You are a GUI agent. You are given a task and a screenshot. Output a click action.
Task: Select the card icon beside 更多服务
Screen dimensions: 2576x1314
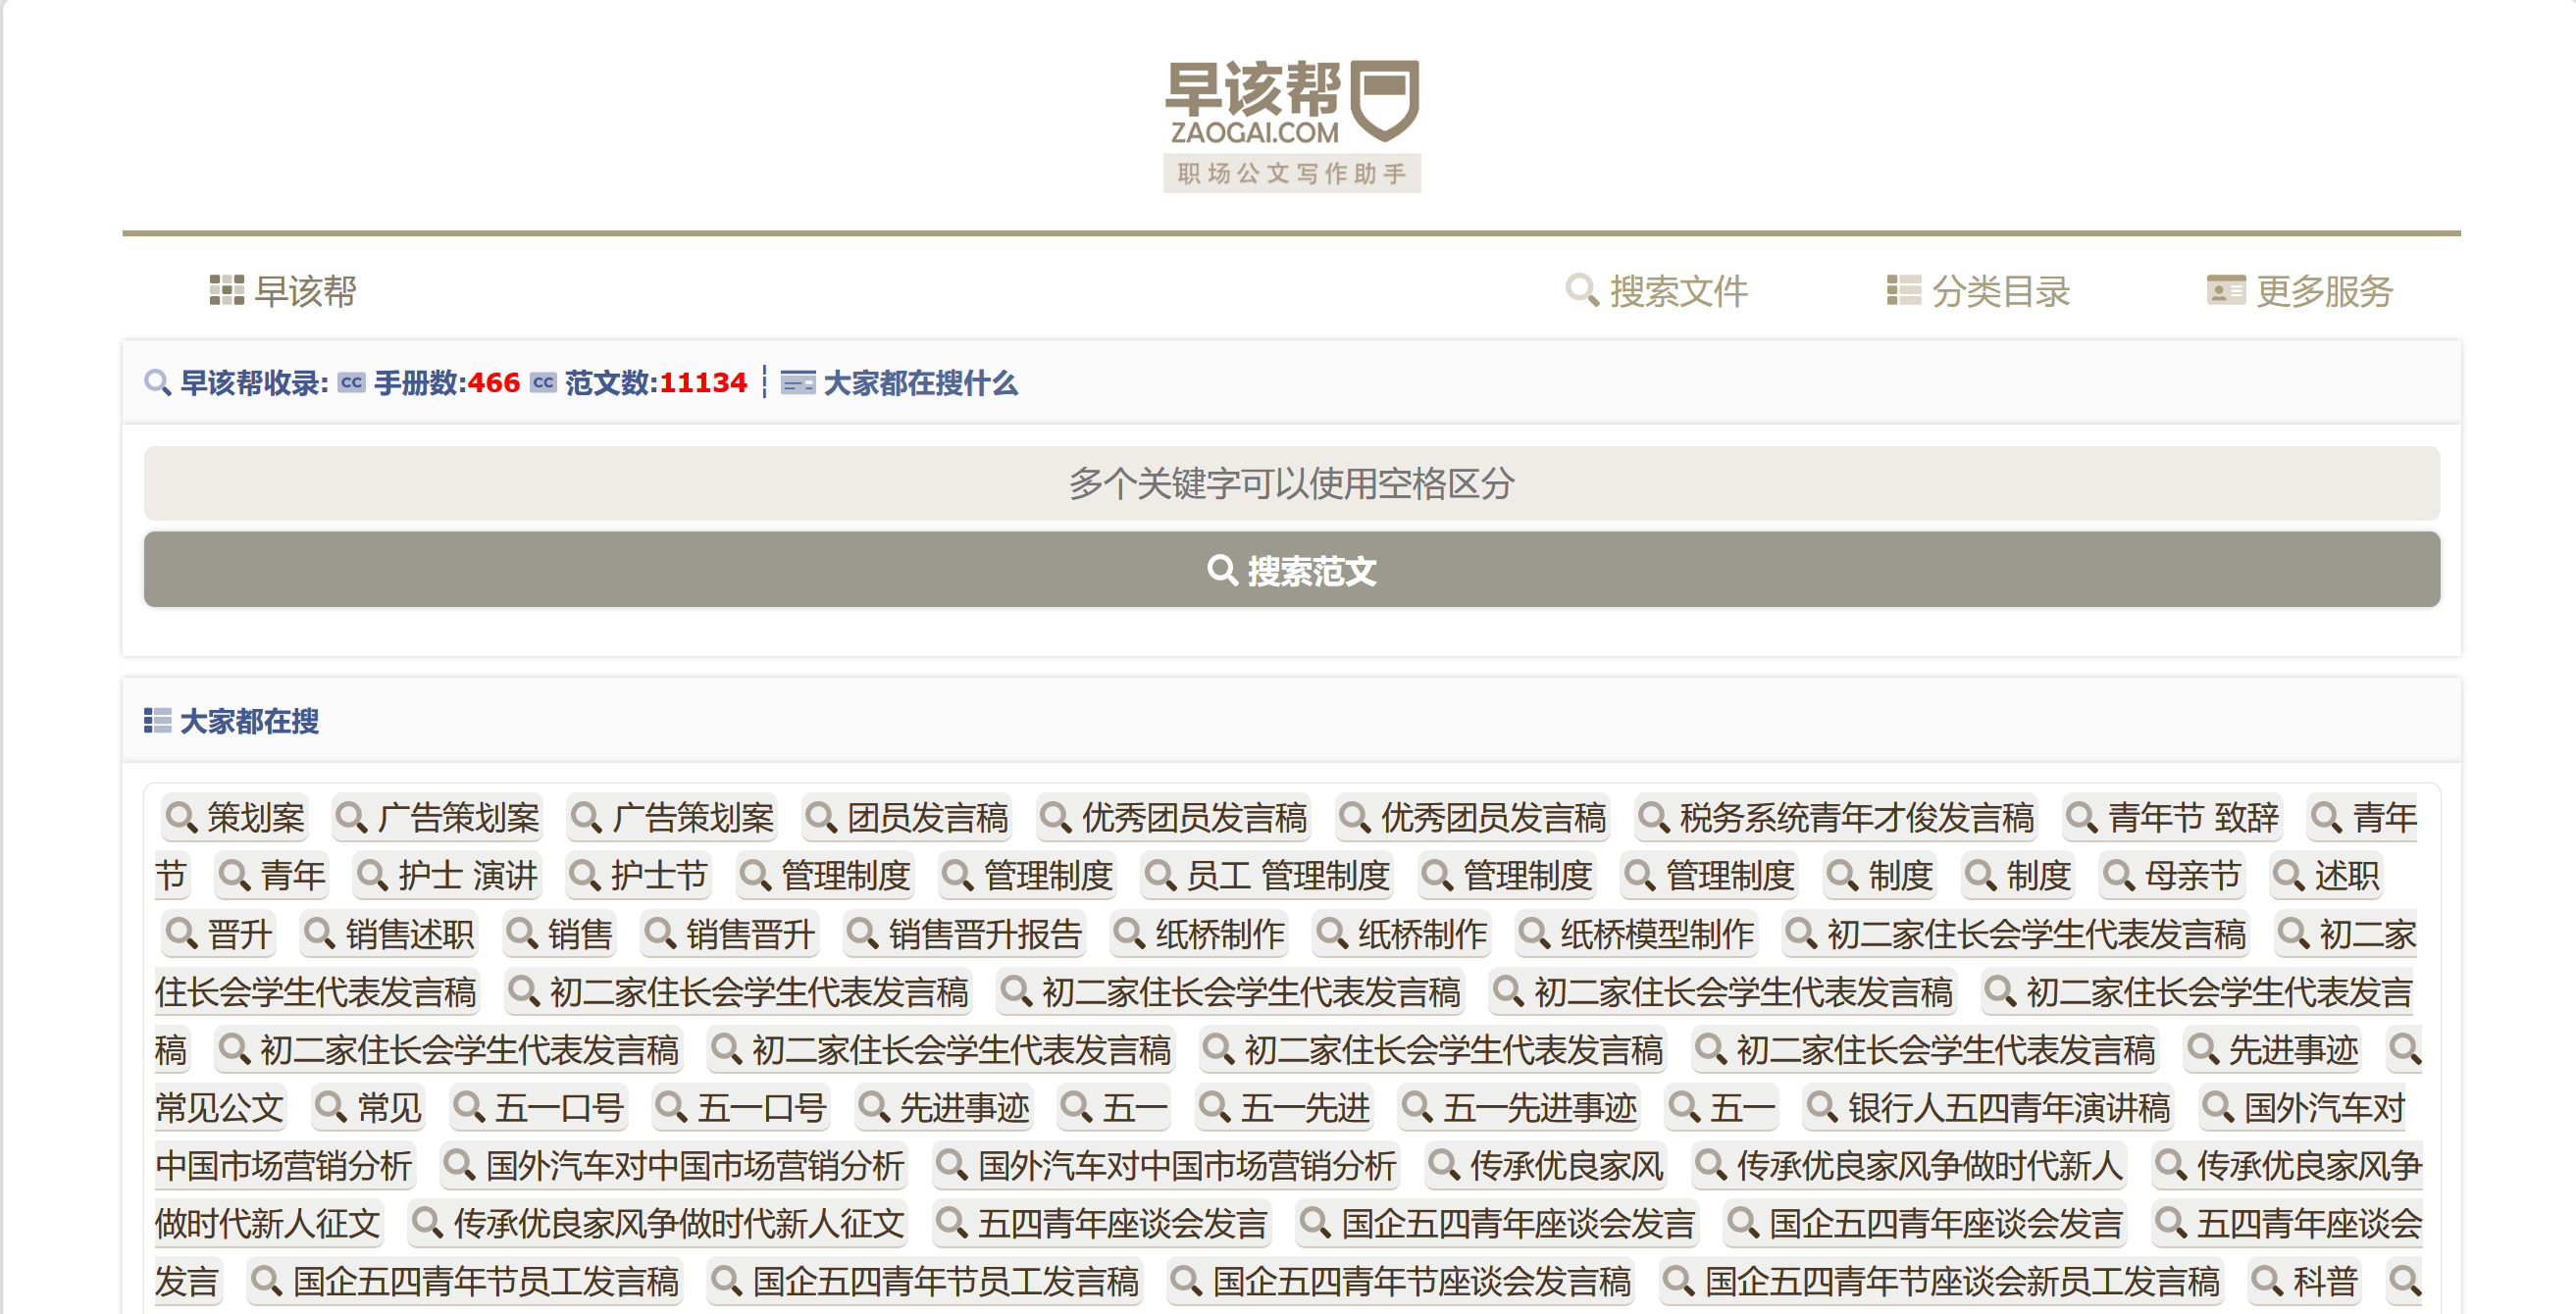coord(2226,291)
